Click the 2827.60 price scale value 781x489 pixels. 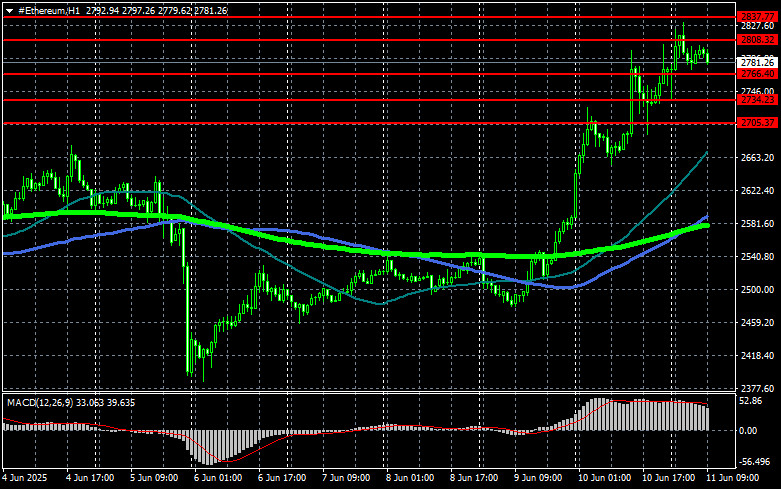pos(757,26)
